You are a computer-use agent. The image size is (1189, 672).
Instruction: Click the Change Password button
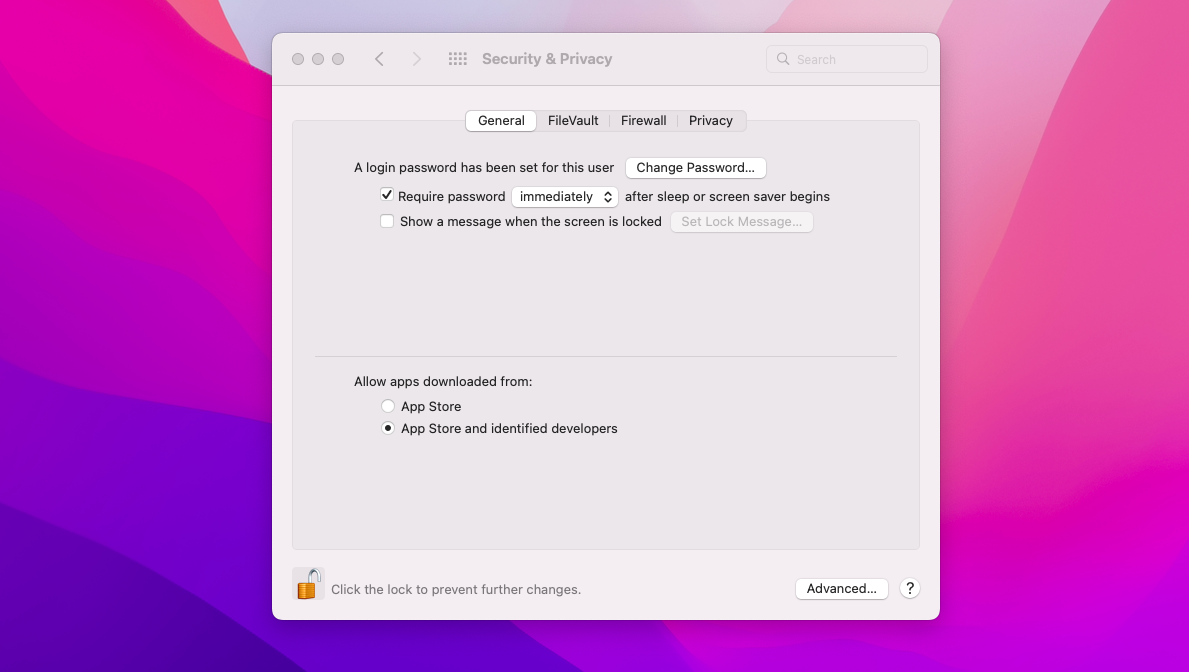(695, 167)
